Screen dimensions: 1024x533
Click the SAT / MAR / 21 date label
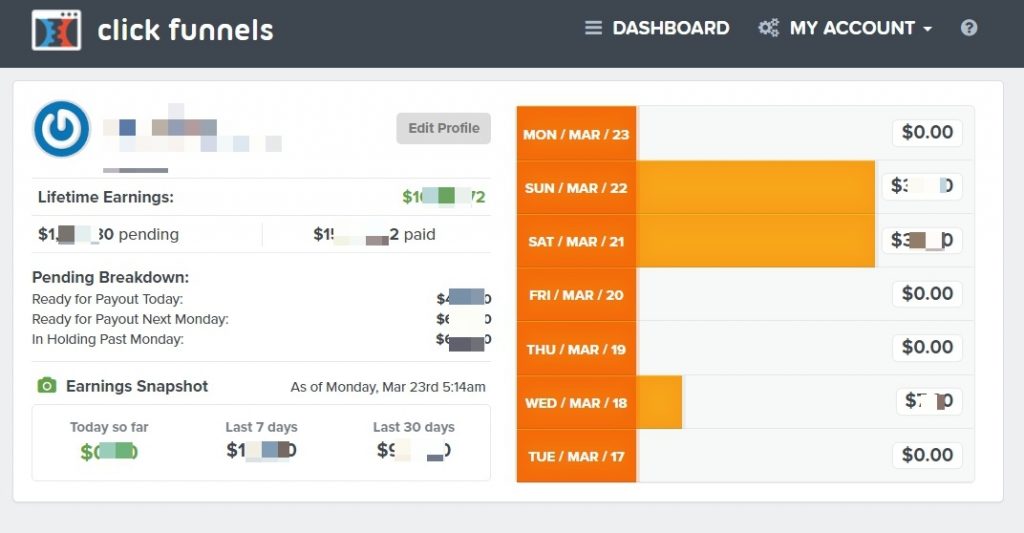pos(576,241)
